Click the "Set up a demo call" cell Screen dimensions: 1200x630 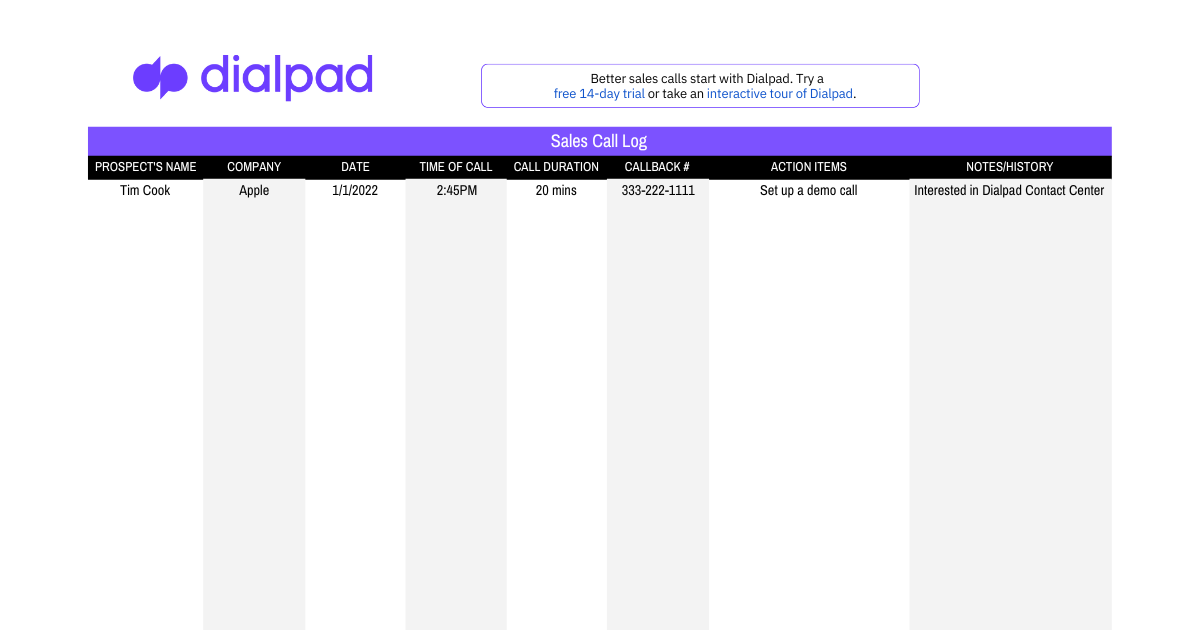click(808, 190)
